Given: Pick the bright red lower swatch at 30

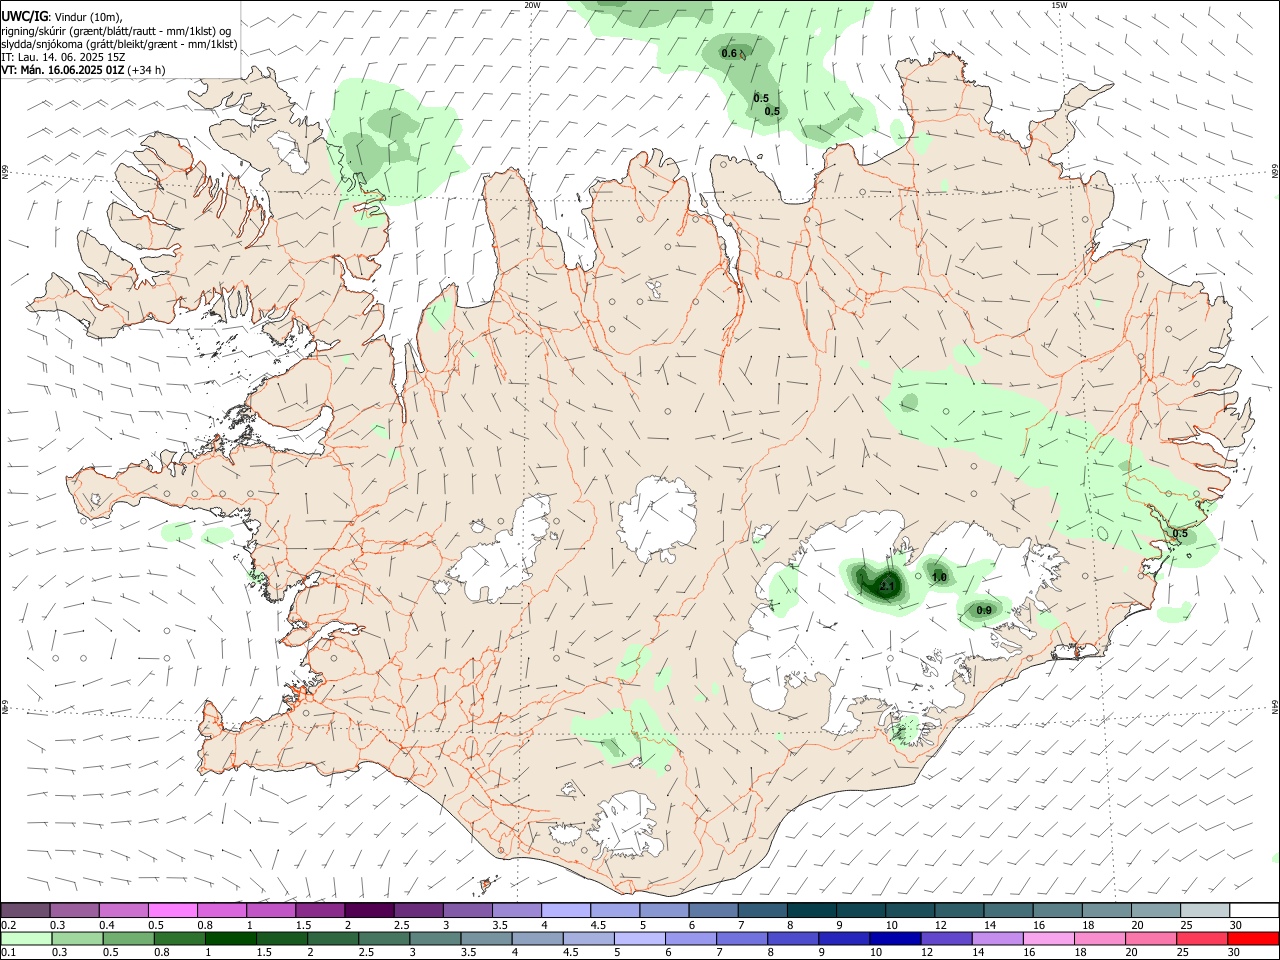Looking at the screenshot, I should [1252, 938].
